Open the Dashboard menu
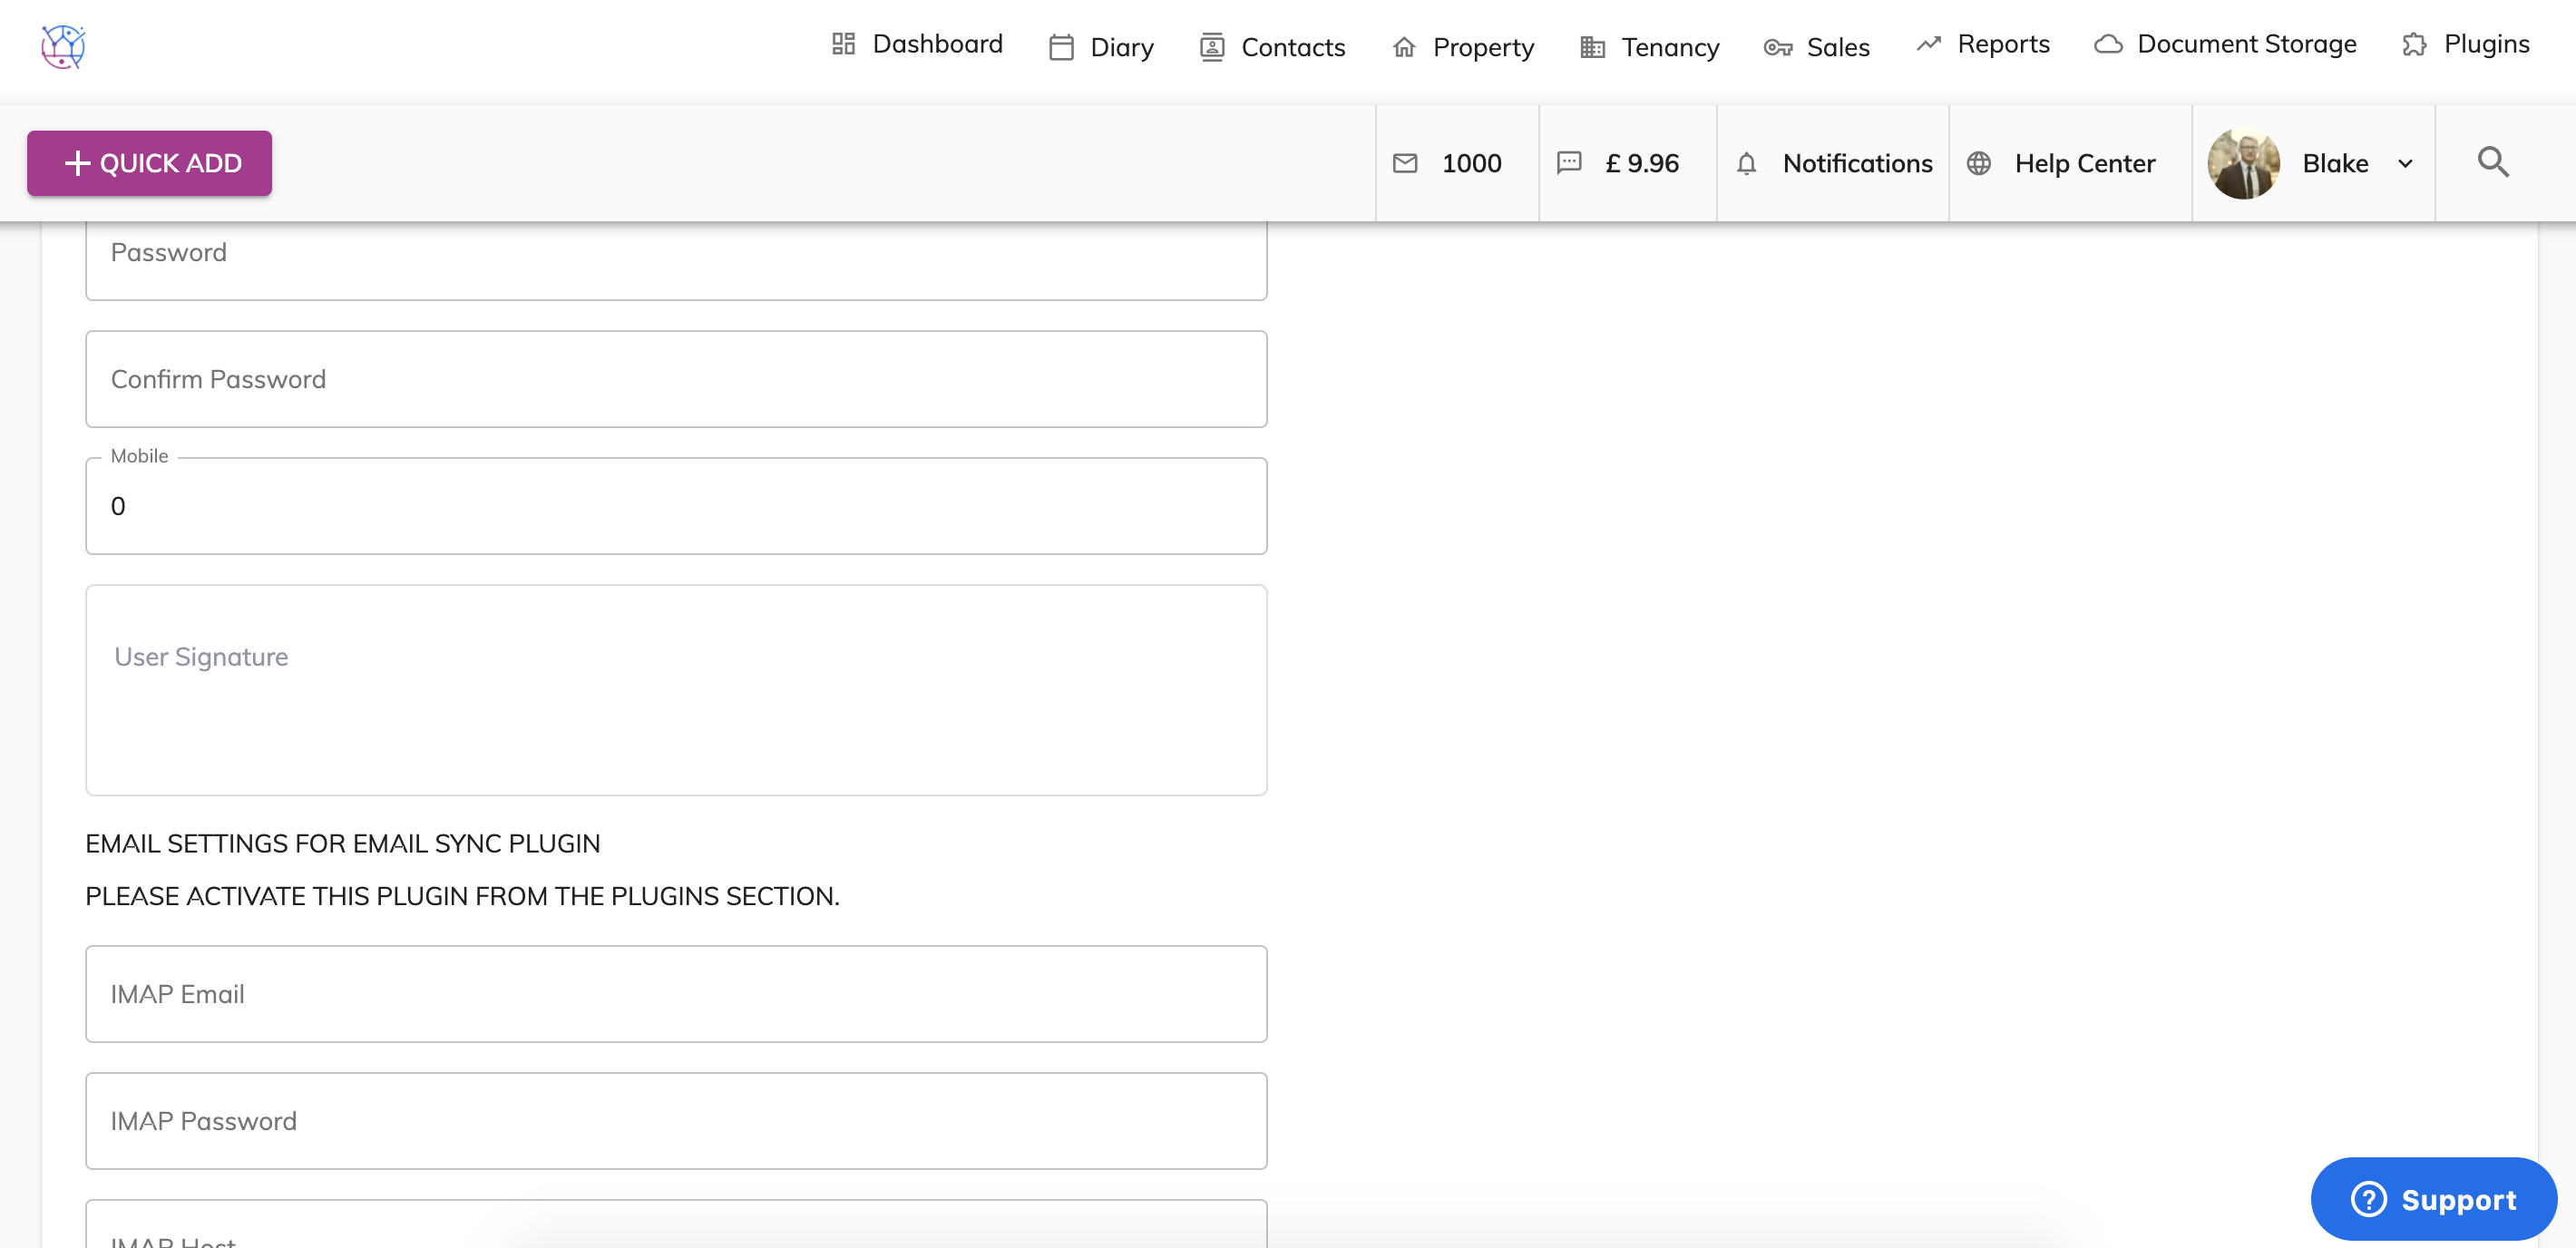Image resolution: width=2576 pixels, height=1248 pixels. tap(917, 44)
